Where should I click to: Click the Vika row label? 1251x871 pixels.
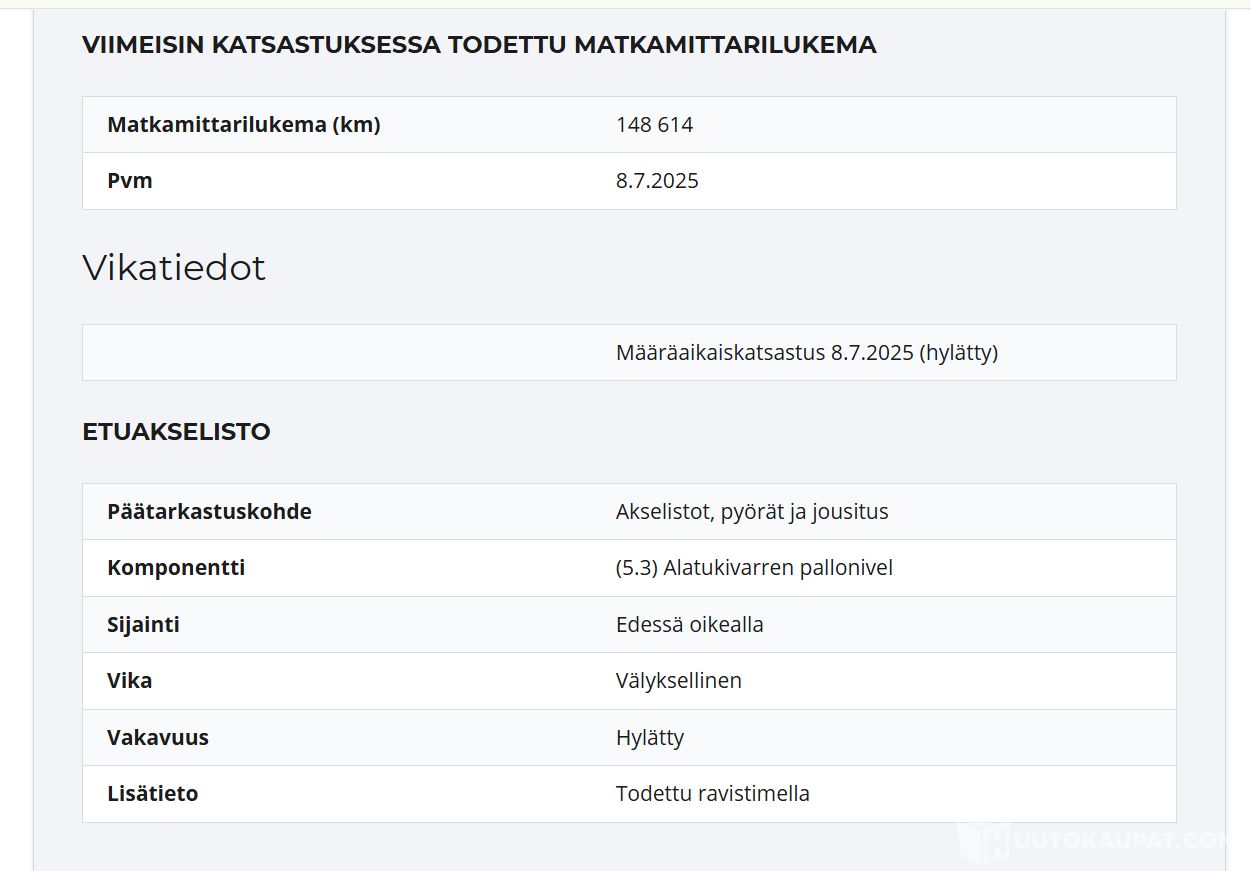click(x=129, y=681)
